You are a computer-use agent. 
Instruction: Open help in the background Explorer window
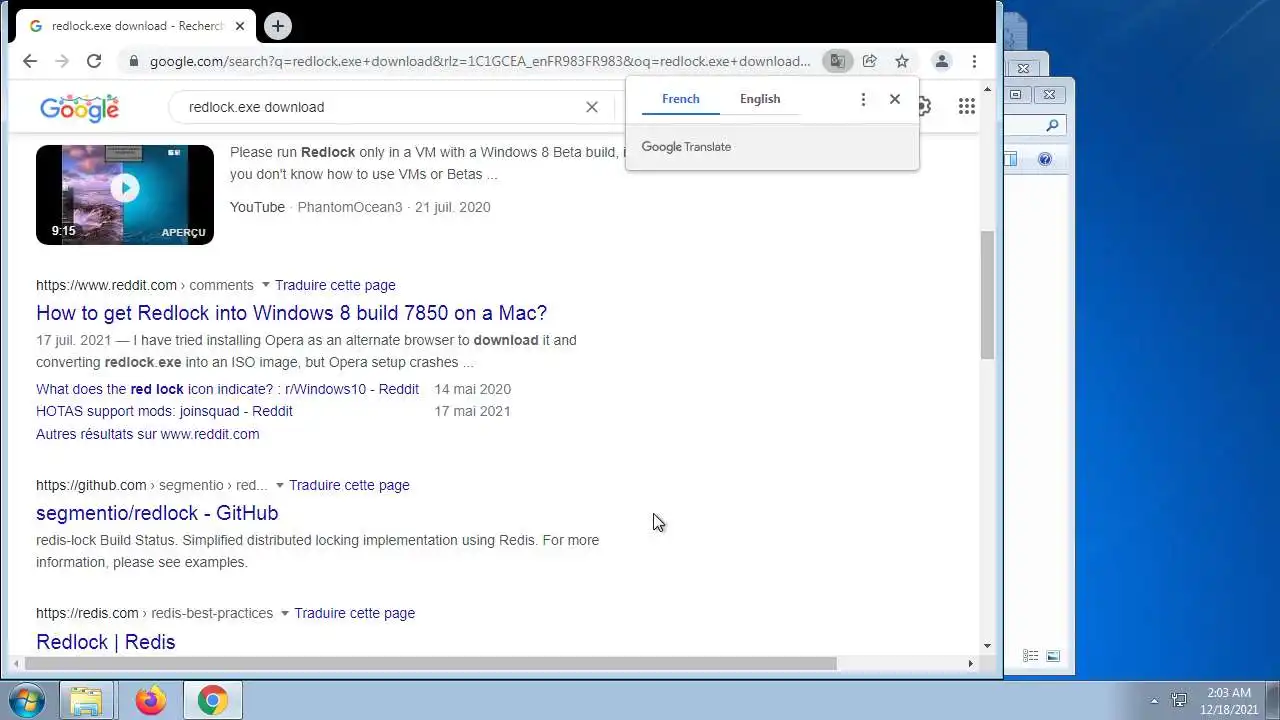[1045, 159]
